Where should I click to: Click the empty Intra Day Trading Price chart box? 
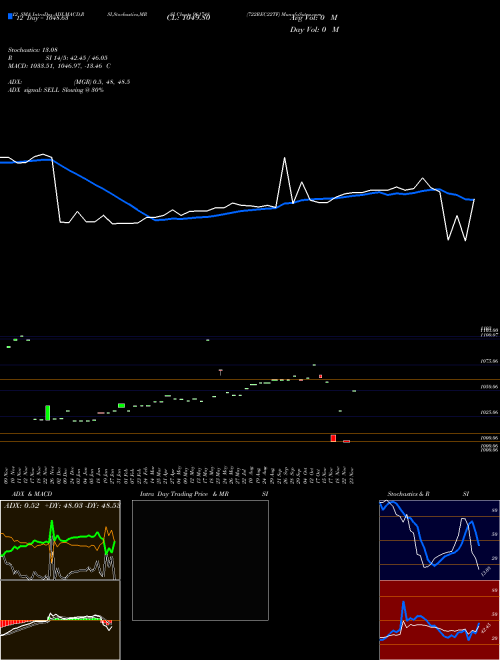pos(200,560)
